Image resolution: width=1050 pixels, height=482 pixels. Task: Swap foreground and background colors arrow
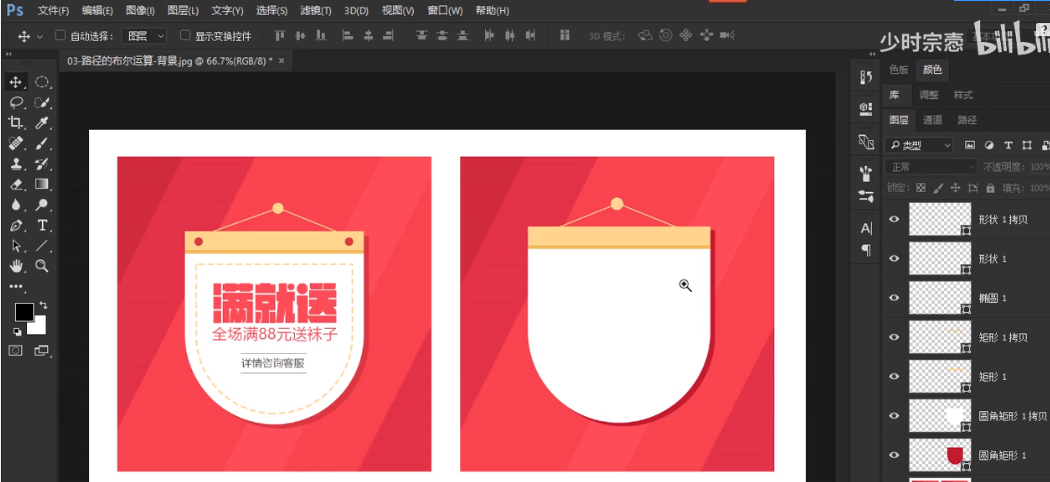pyautogui.click(x=43, y=305)
